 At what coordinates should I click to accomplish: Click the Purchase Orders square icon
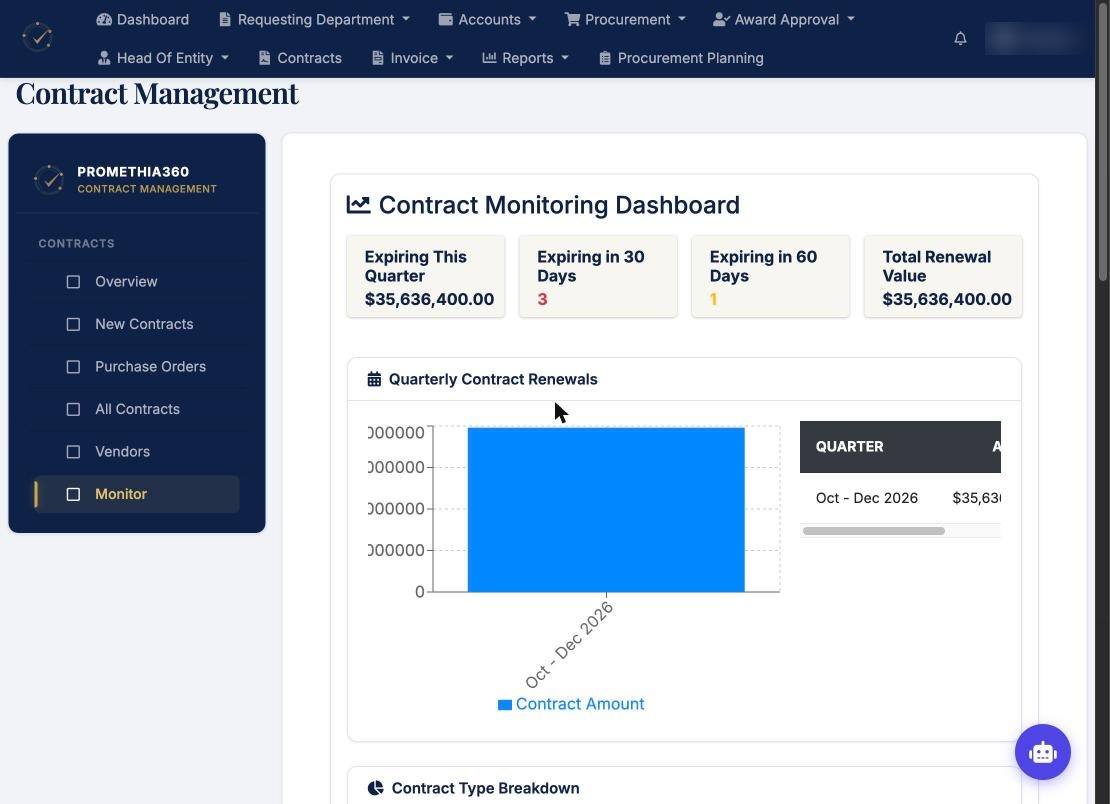click(73, 367)
